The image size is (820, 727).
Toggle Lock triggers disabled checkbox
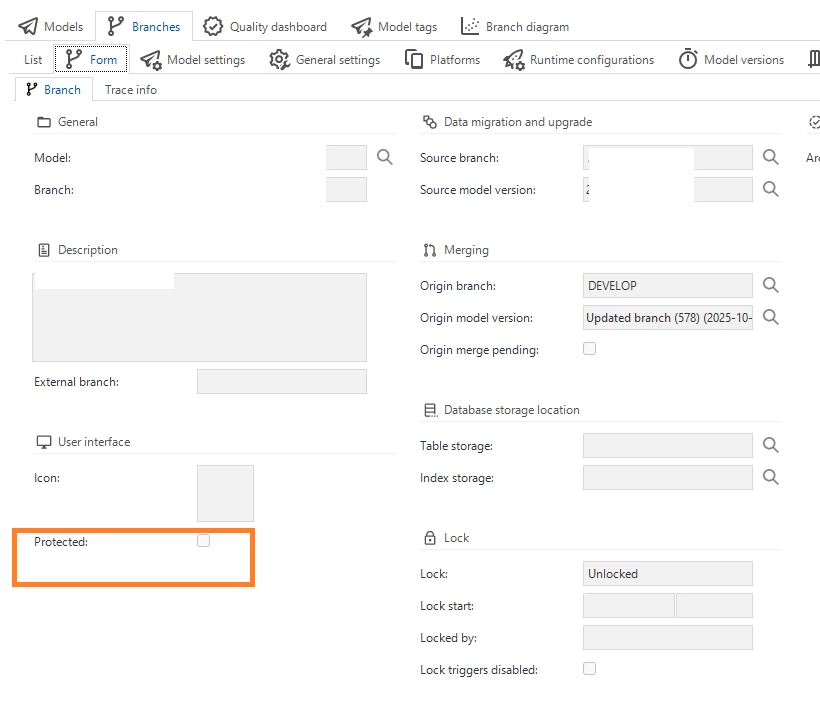click(x=589, y=669)
